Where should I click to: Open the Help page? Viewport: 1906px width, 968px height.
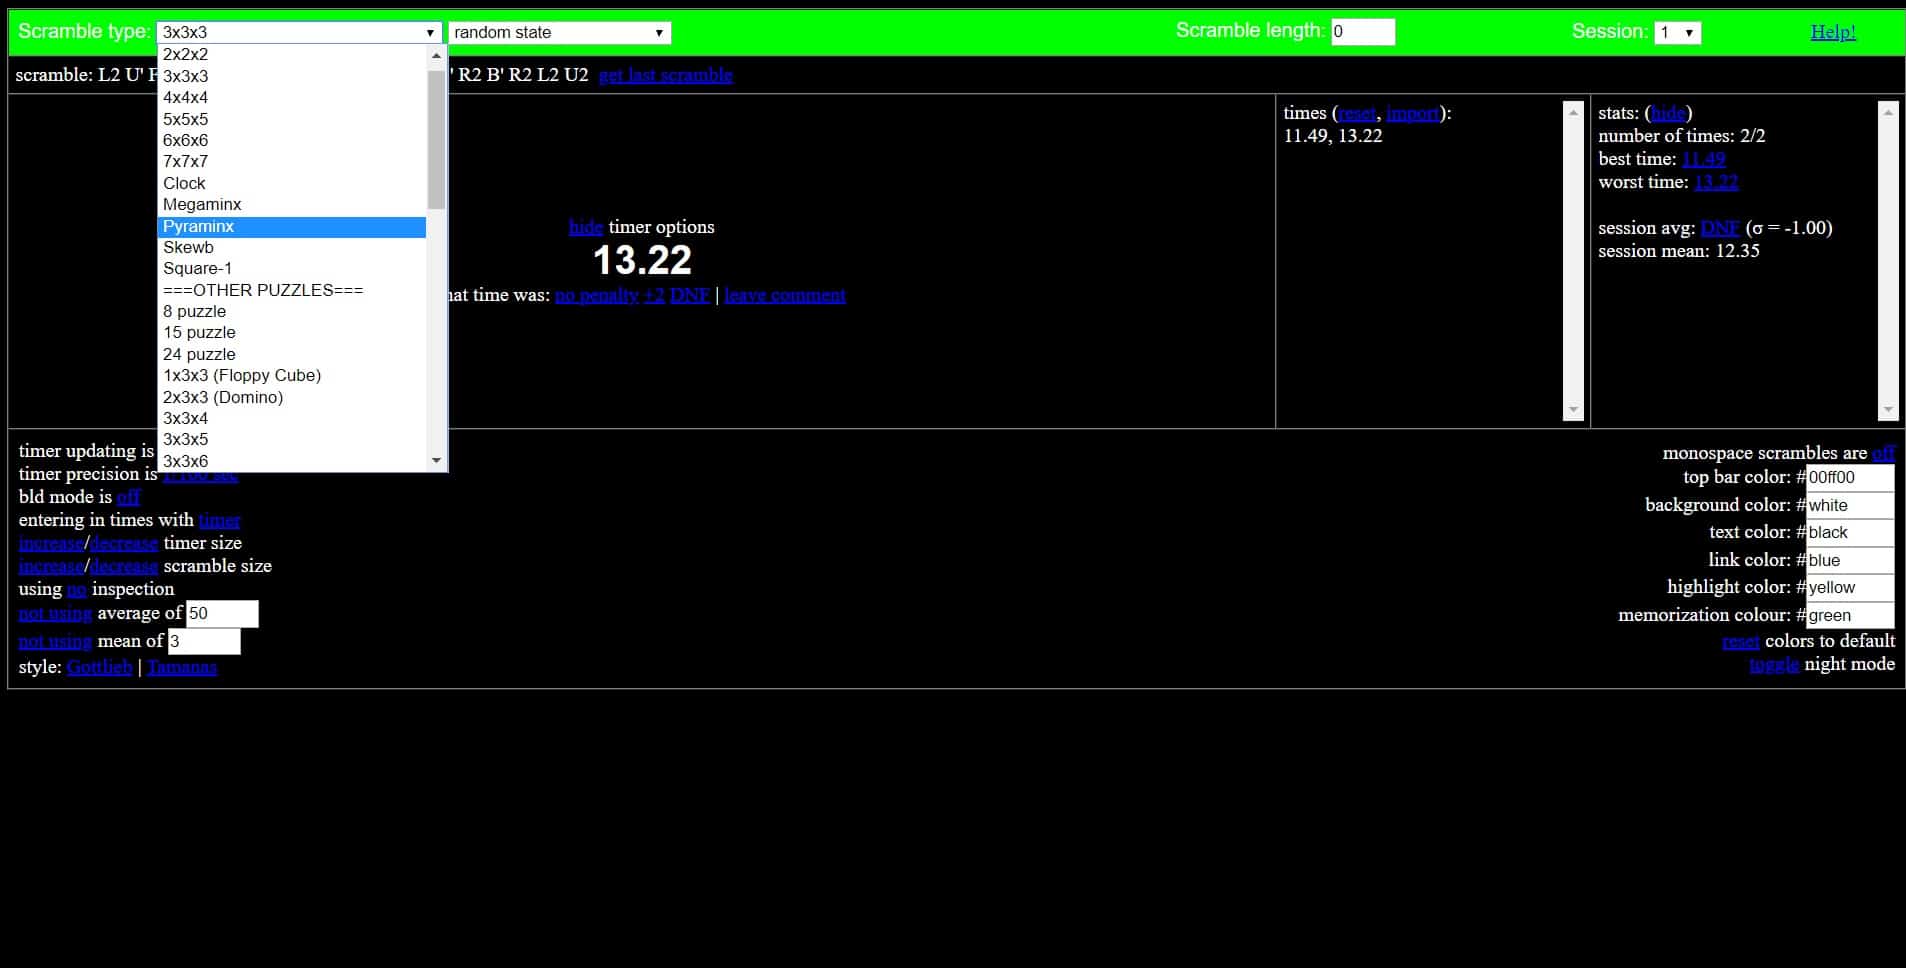click(1833, 31)
